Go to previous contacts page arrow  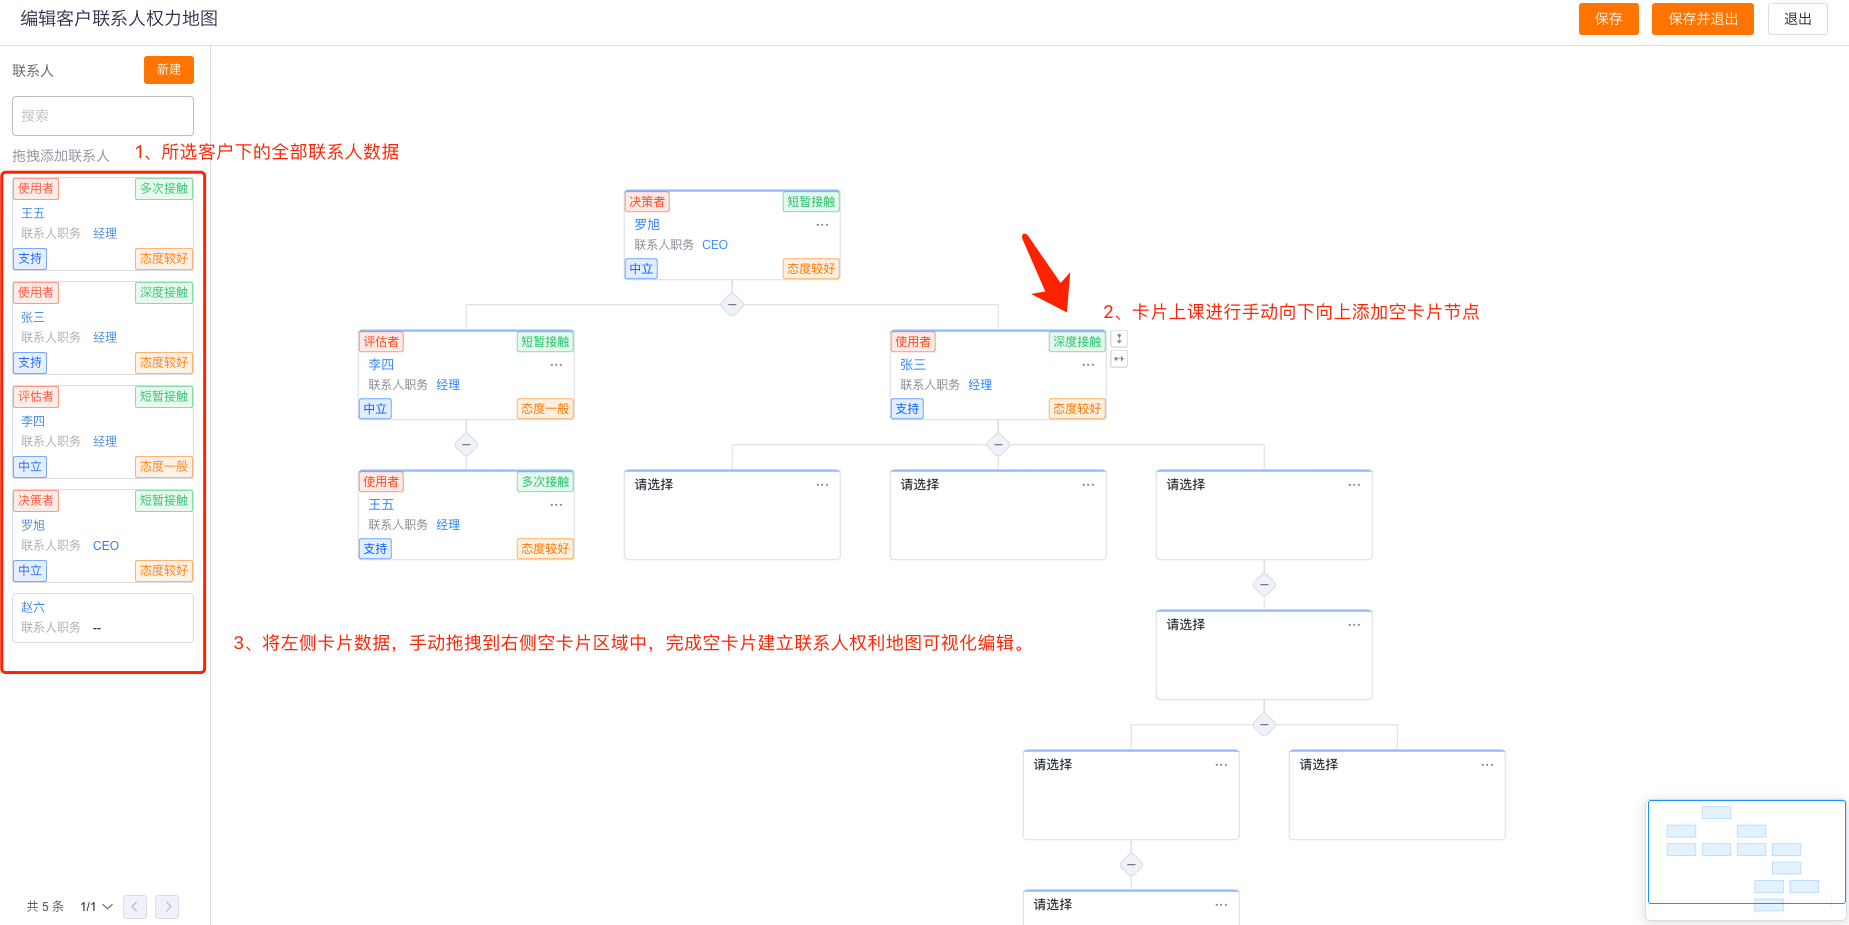coord(135,907)
